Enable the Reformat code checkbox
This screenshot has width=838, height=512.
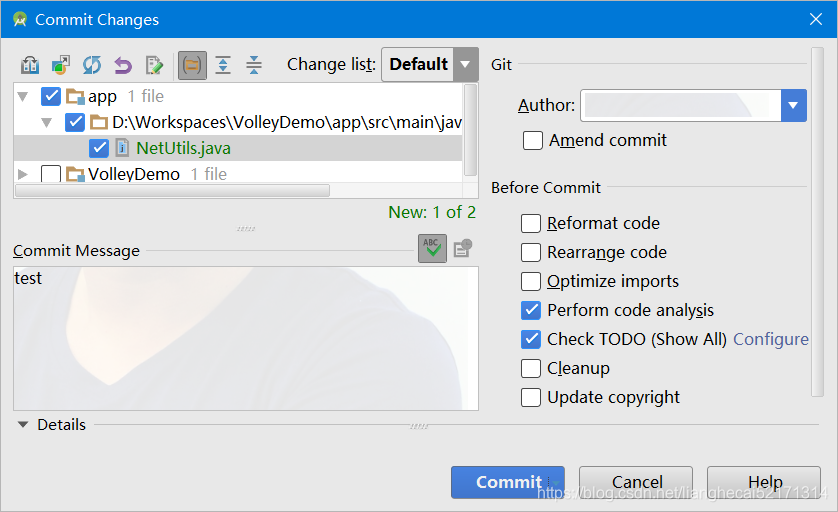point(531,223)
